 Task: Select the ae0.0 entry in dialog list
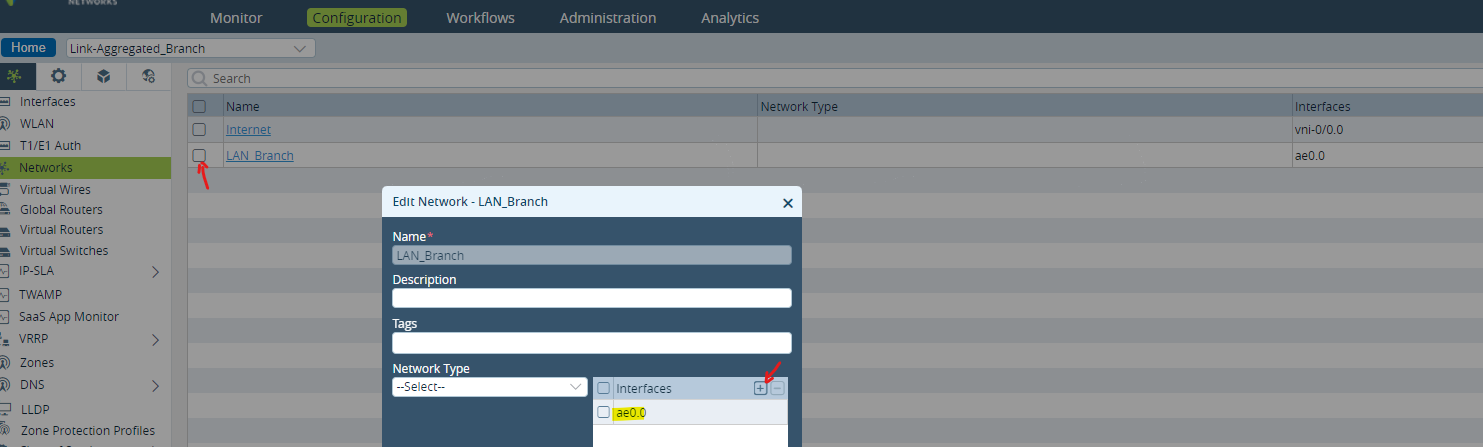pos(631,413)
